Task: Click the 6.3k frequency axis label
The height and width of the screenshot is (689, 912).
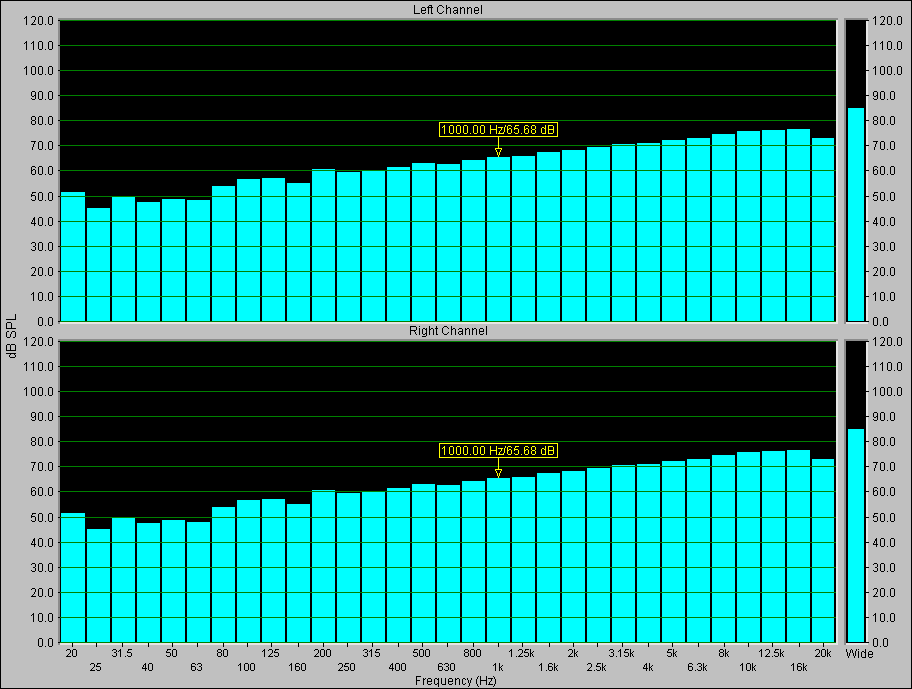Action: click(x=697, y=667)
